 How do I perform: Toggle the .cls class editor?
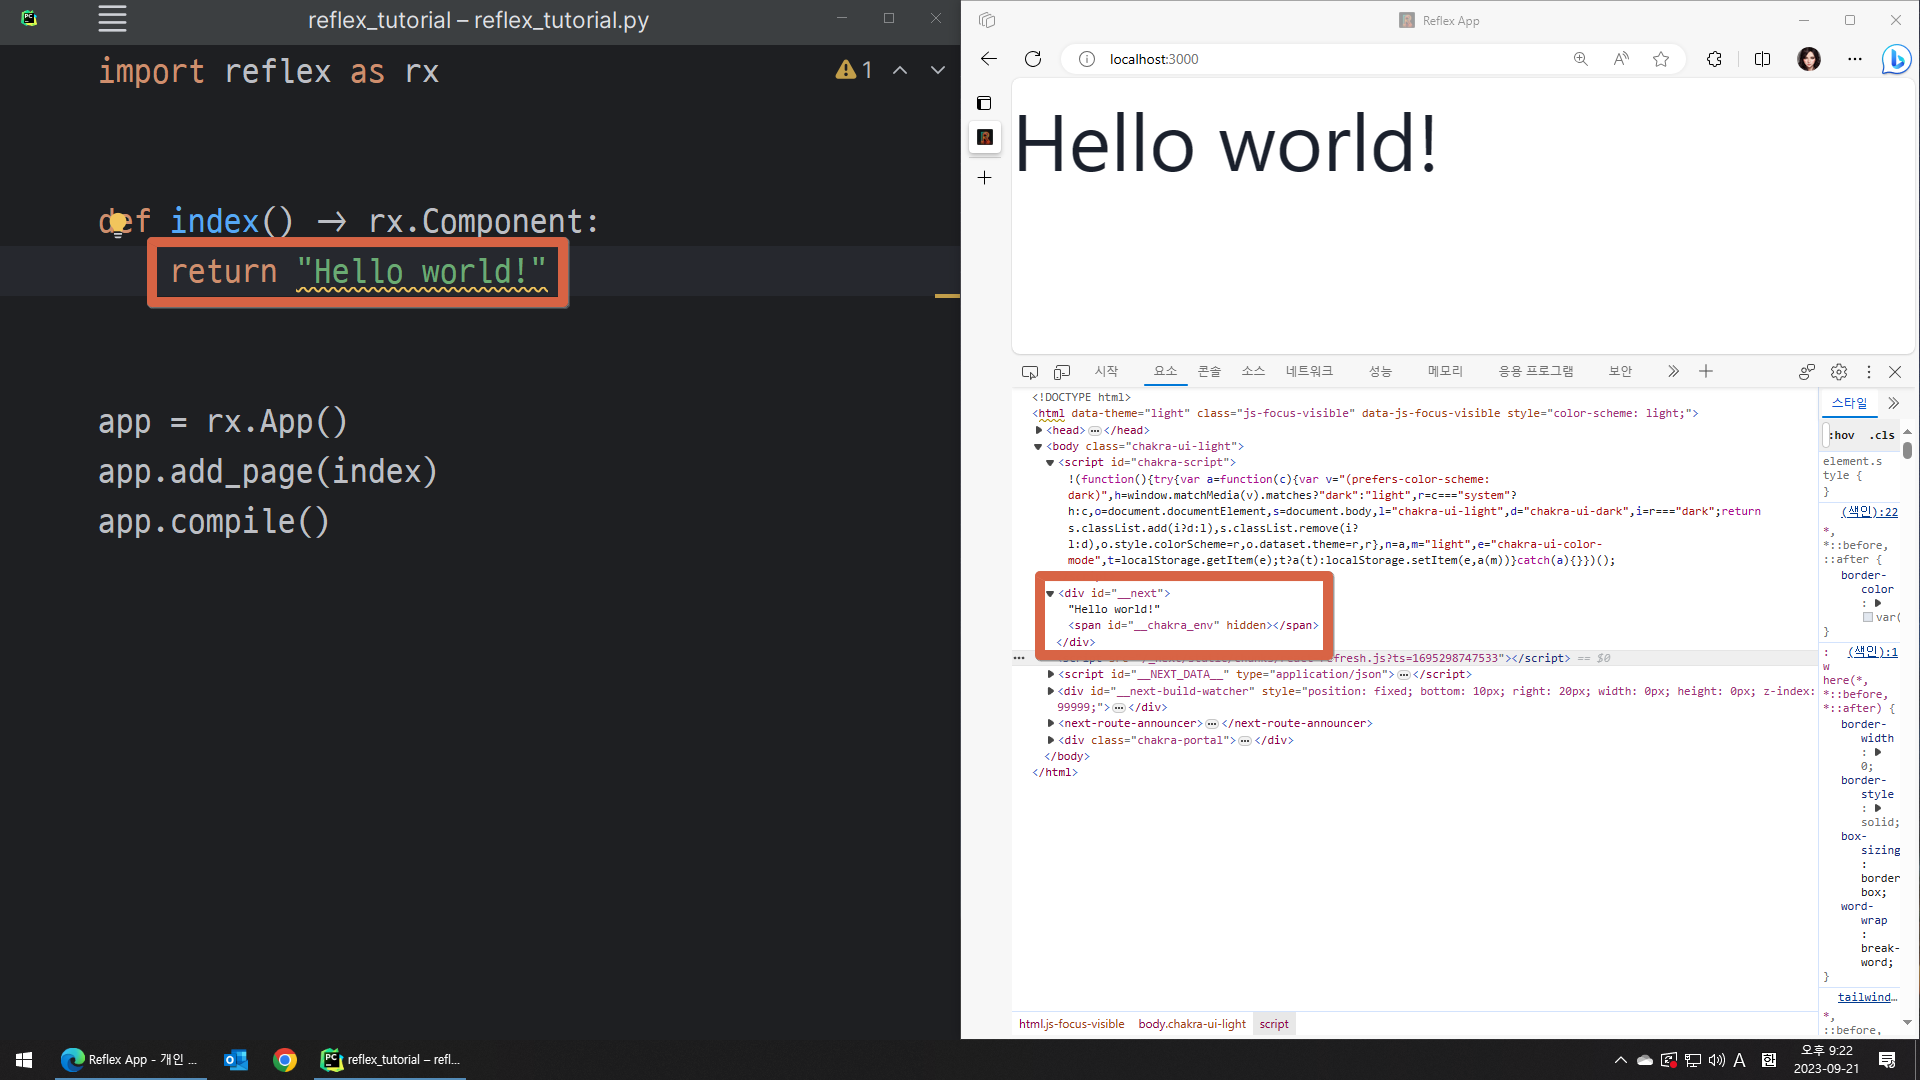pyautogui.click(x=1882, y=435)
